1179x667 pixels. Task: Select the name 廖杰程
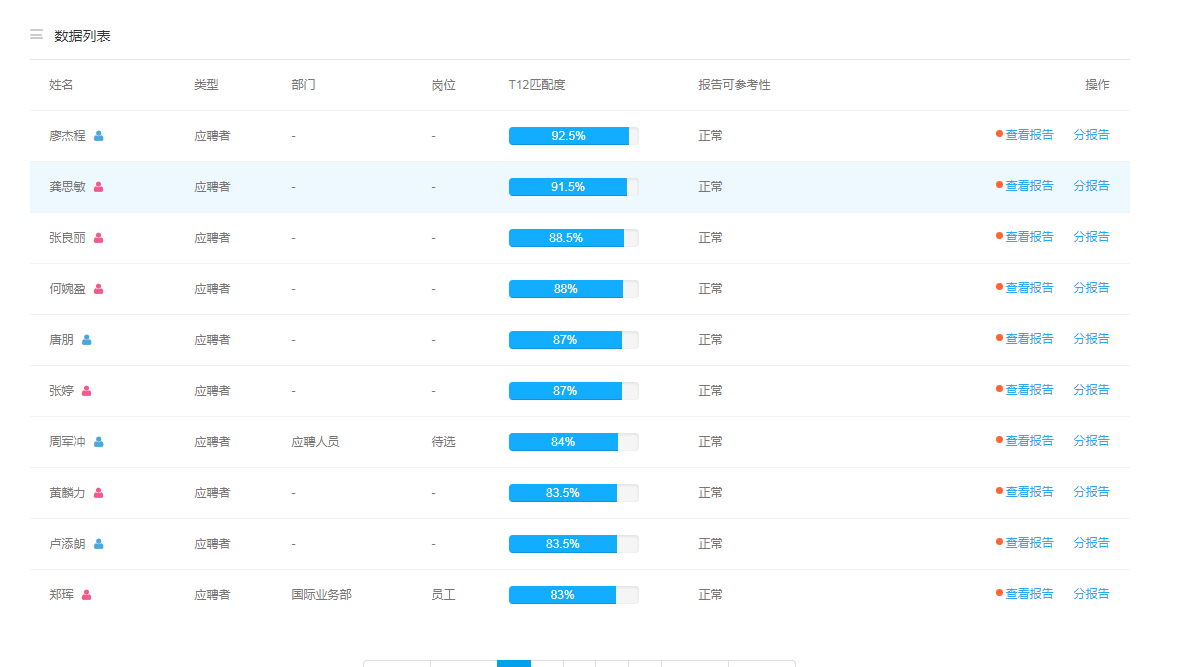pos(68,136)
